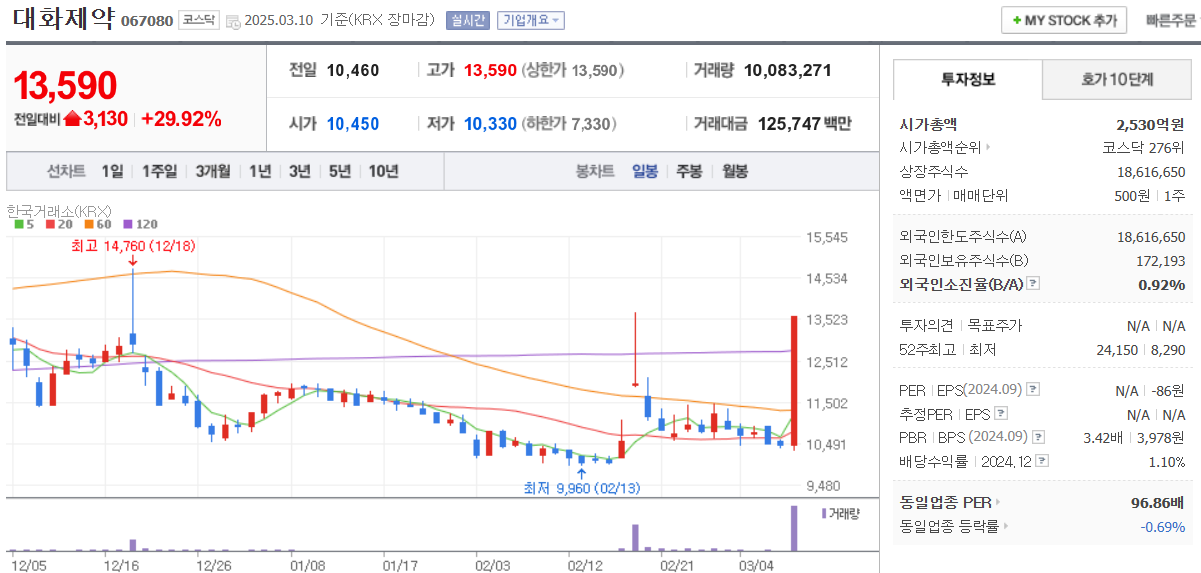Click the 코스닥 market label
Viewport: 1201px width, 573px height.
[x=198, y=20]
